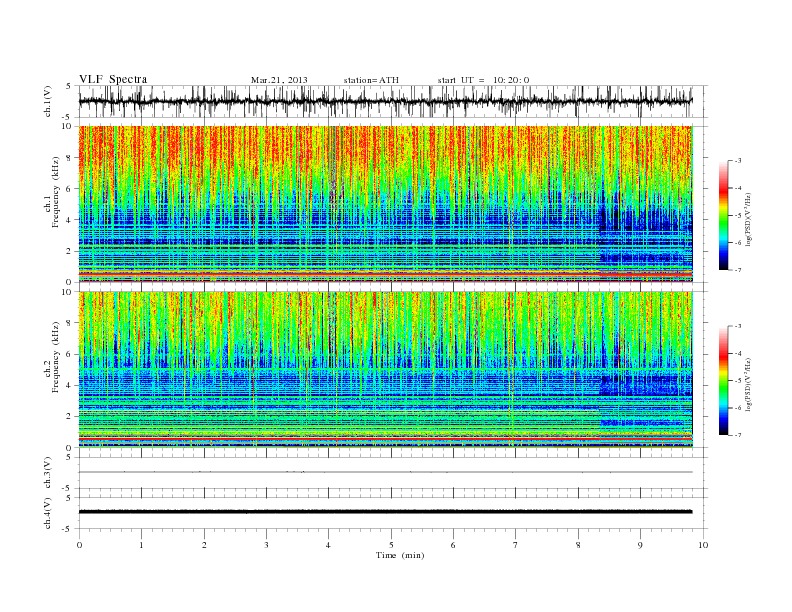Click the "5" upper tick of ch.3(V) axis

(x=69, y=457)
